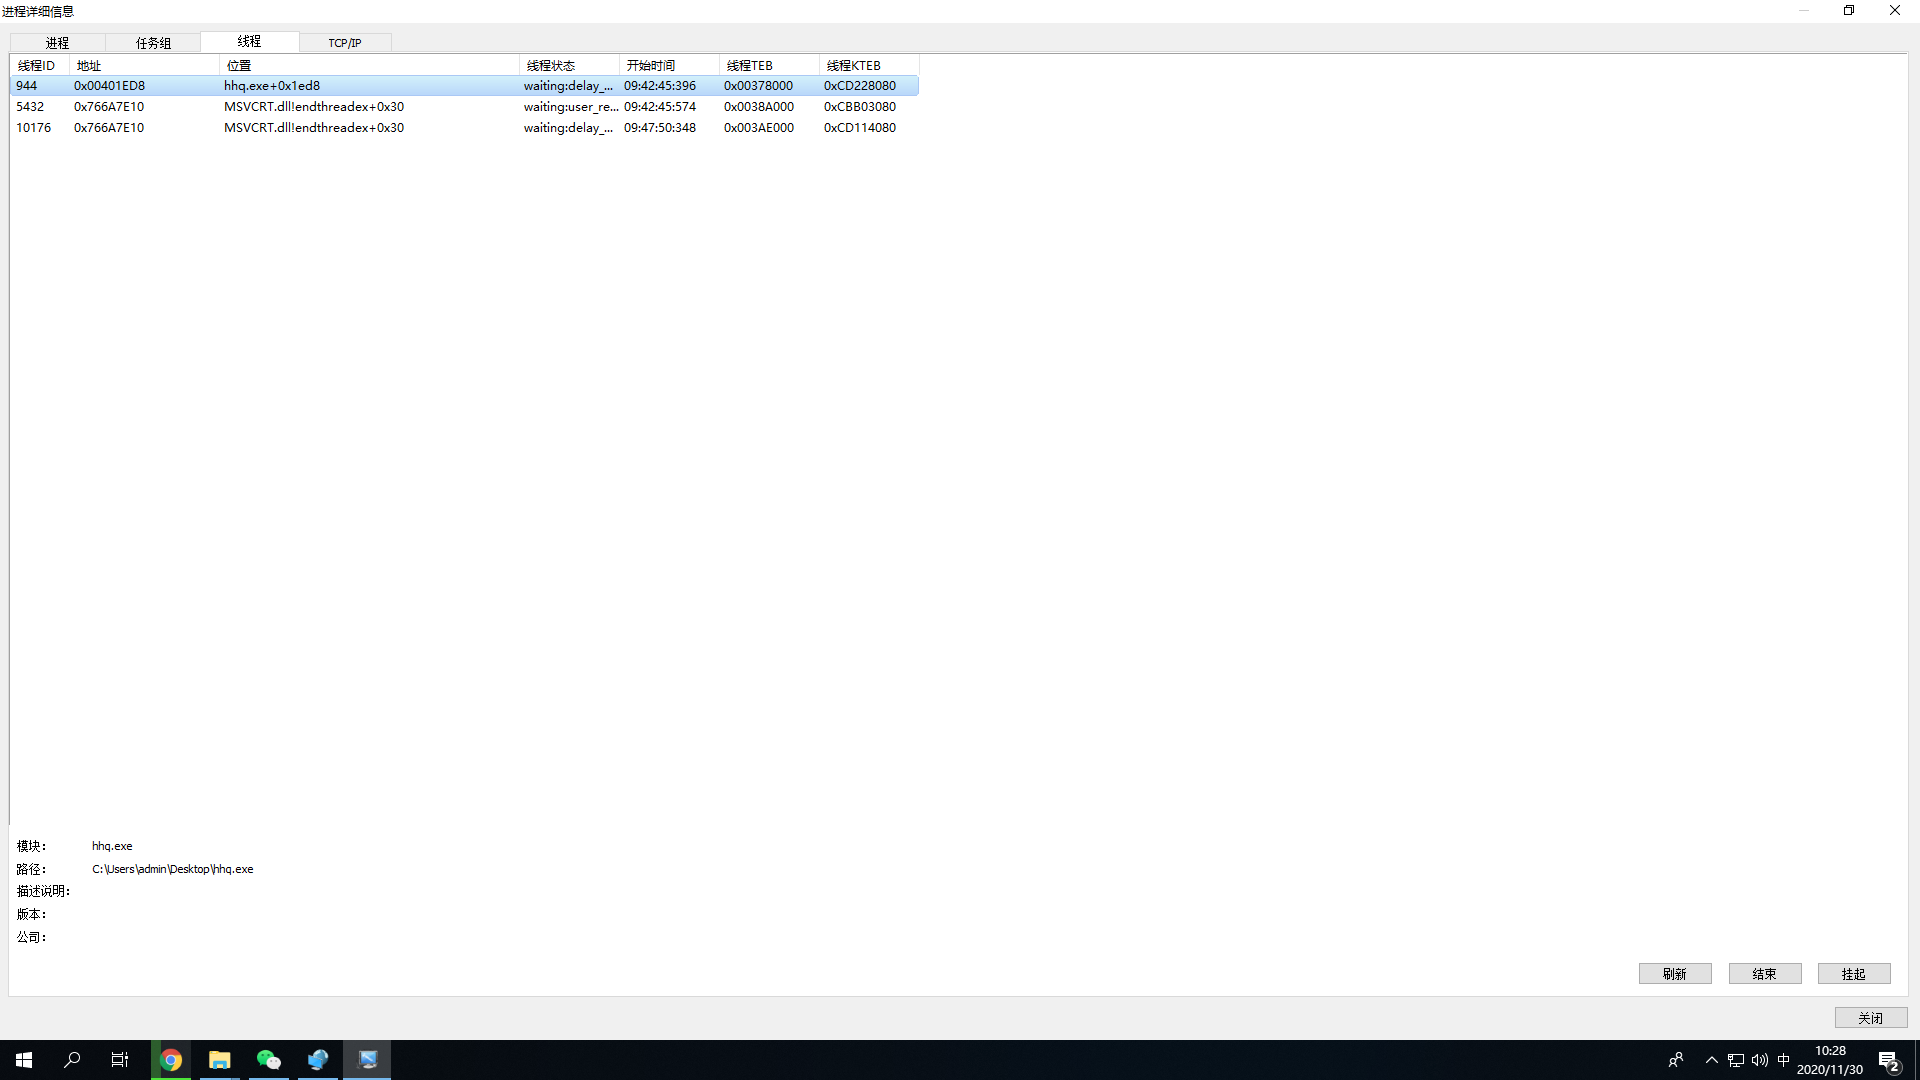Sort by 线程状态 column header
The width and height of the screenshot is (1920, 1080).
click(568, 65)
